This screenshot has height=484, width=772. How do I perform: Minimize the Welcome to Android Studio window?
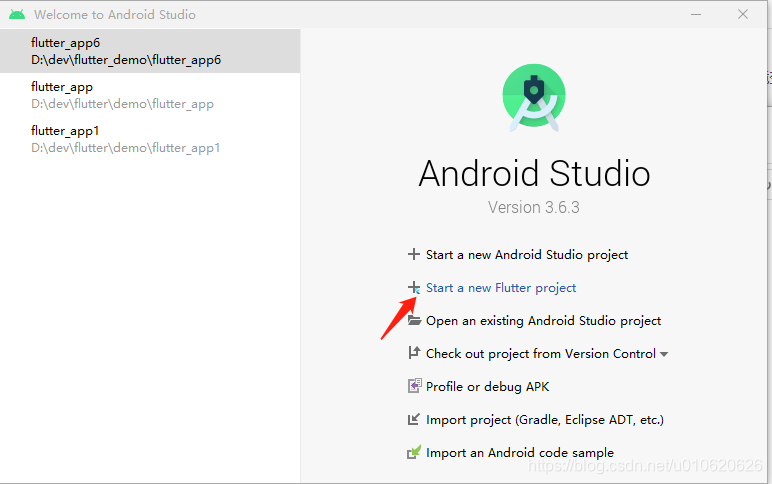point(696,14)
